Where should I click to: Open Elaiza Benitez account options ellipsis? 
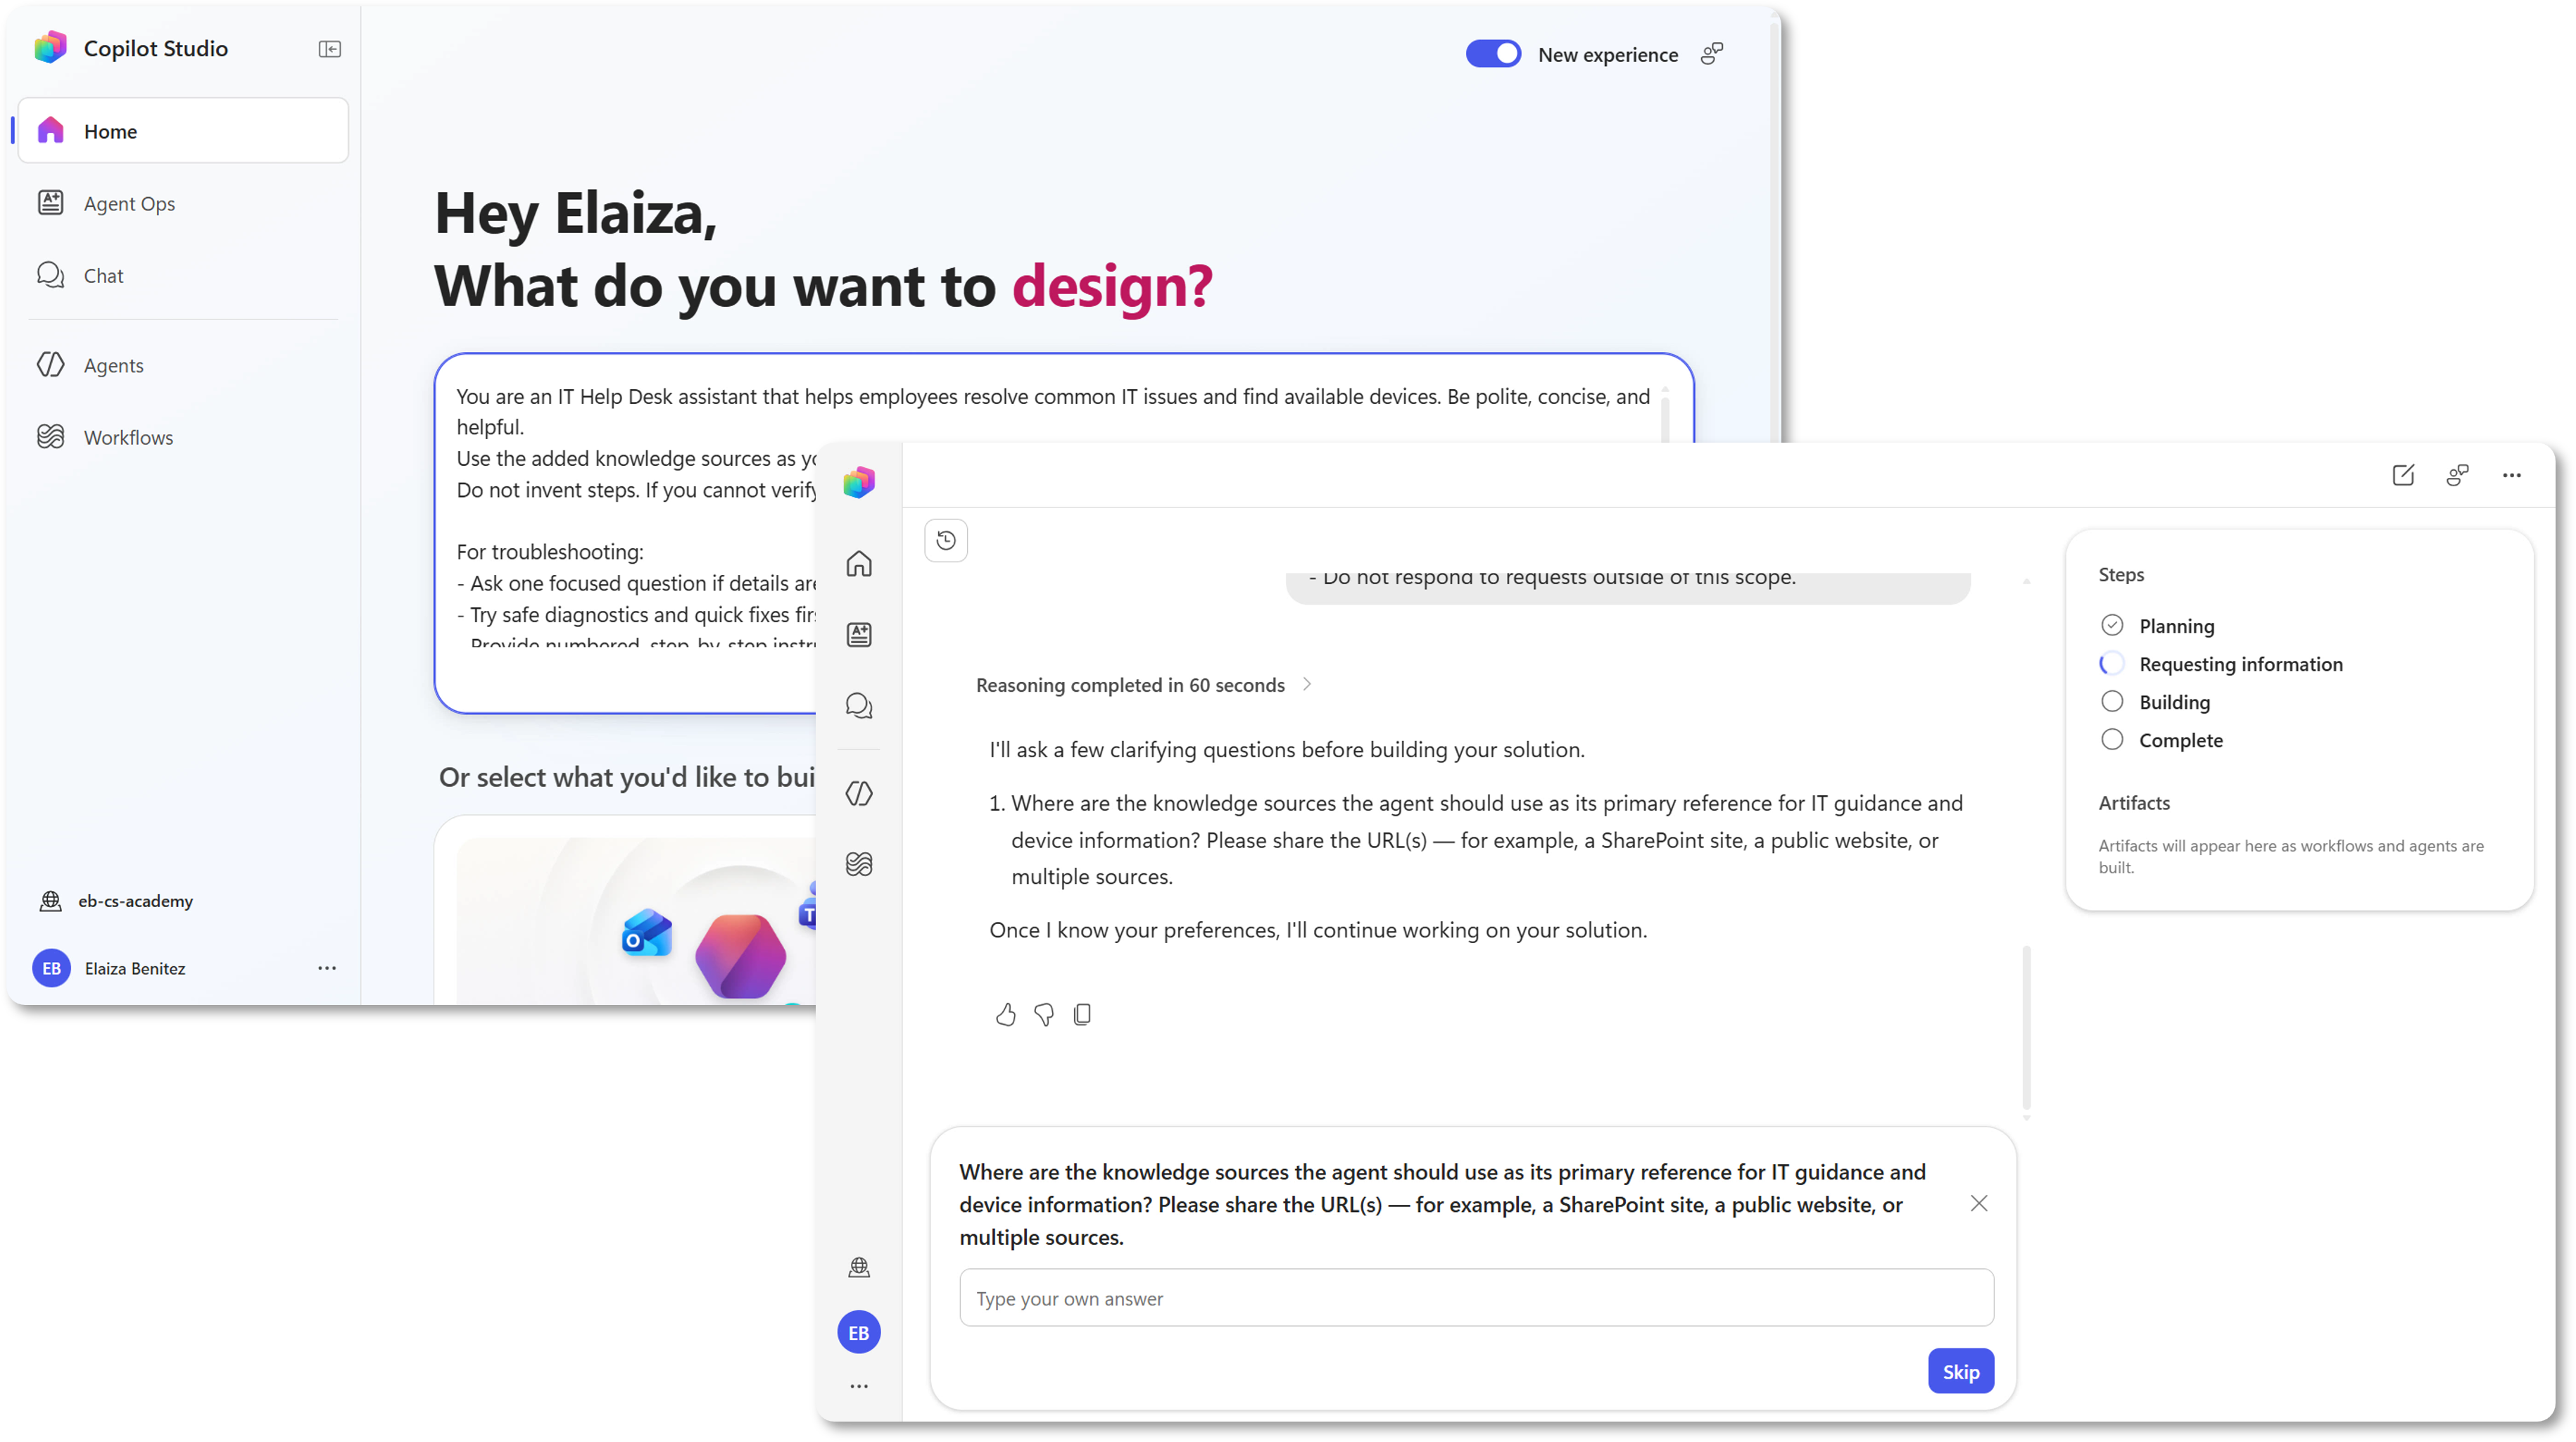pyautogui.click(x=327, y=968)
